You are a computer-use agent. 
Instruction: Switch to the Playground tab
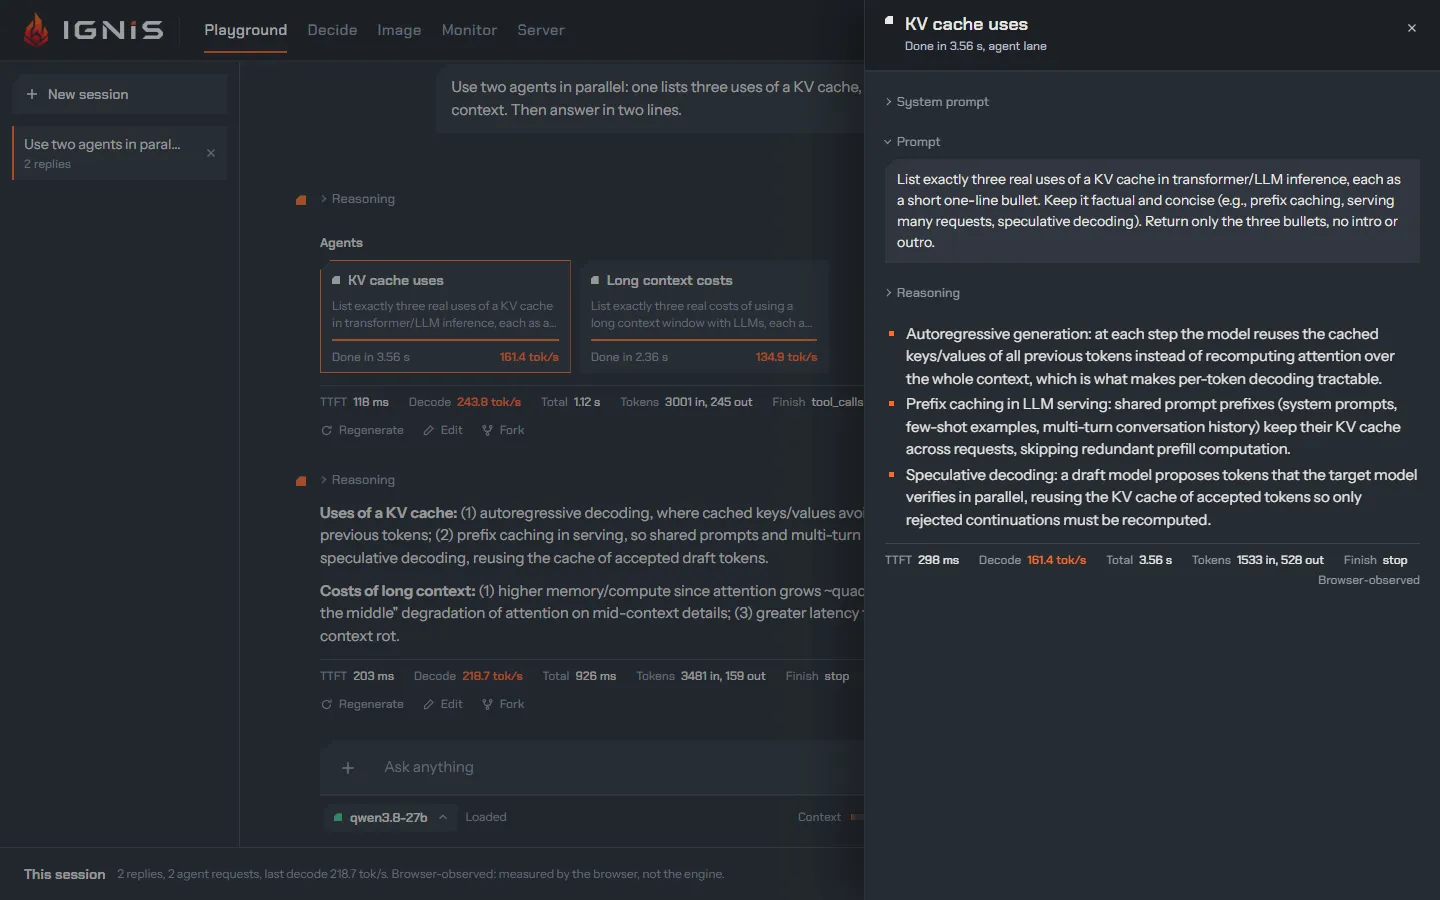(246, 30)
